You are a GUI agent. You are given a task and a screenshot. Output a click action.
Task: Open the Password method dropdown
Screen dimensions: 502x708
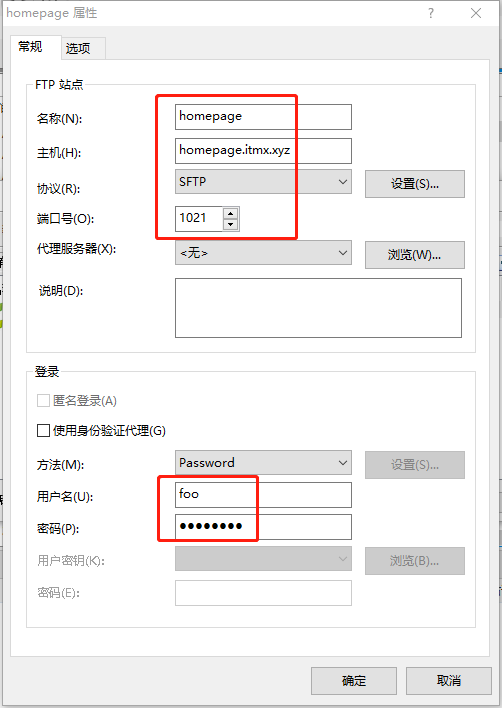[263, 462]
